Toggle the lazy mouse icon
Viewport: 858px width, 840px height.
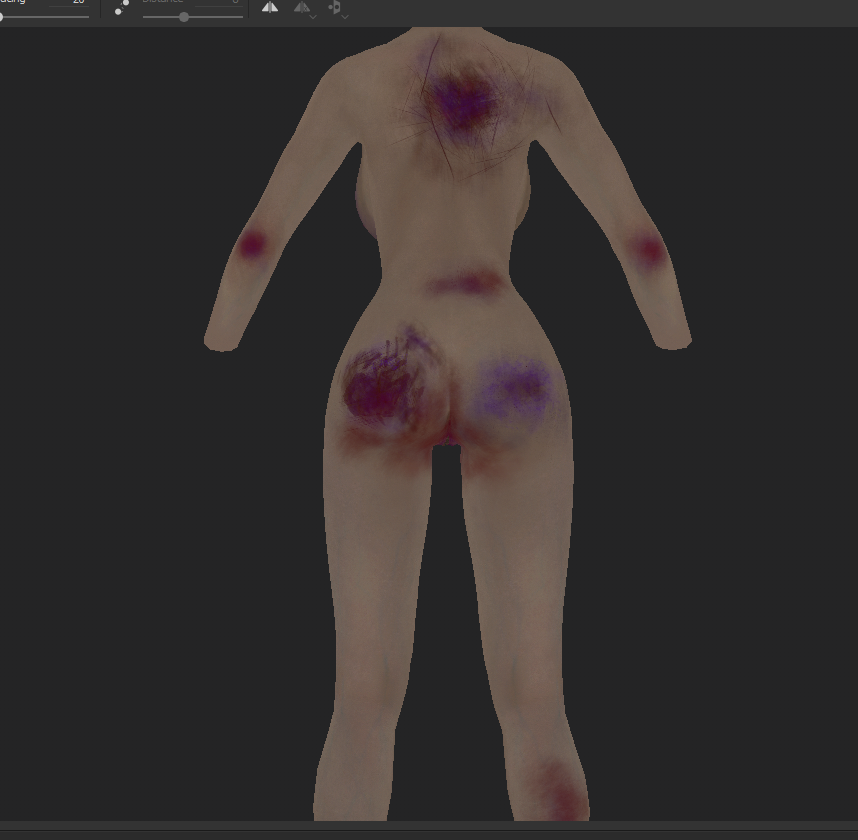point(121,7)
